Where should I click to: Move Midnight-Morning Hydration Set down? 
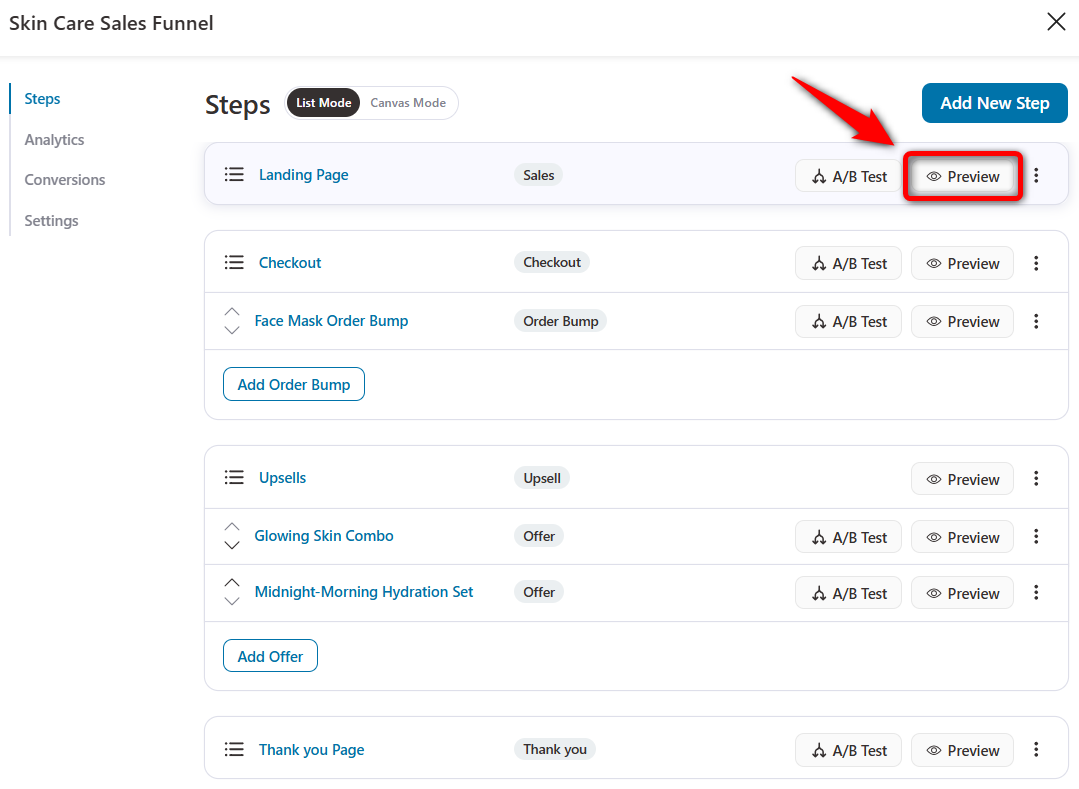[232, 601]
